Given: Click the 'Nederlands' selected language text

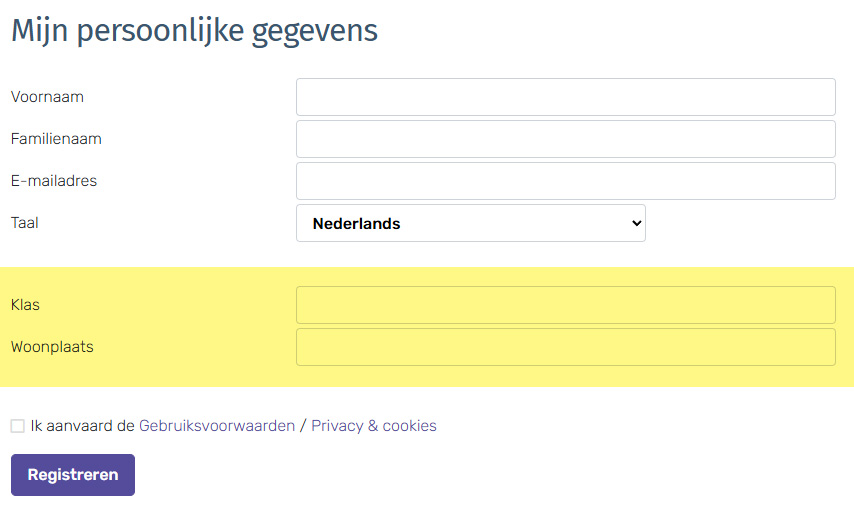Looking at the screenshot, I should coord(357,224).
